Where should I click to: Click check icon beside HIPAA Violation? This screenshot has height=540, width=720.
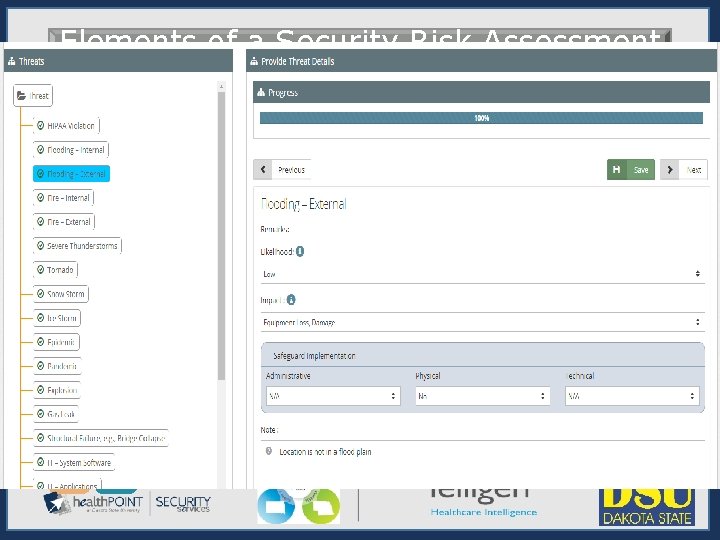point(40,125)
